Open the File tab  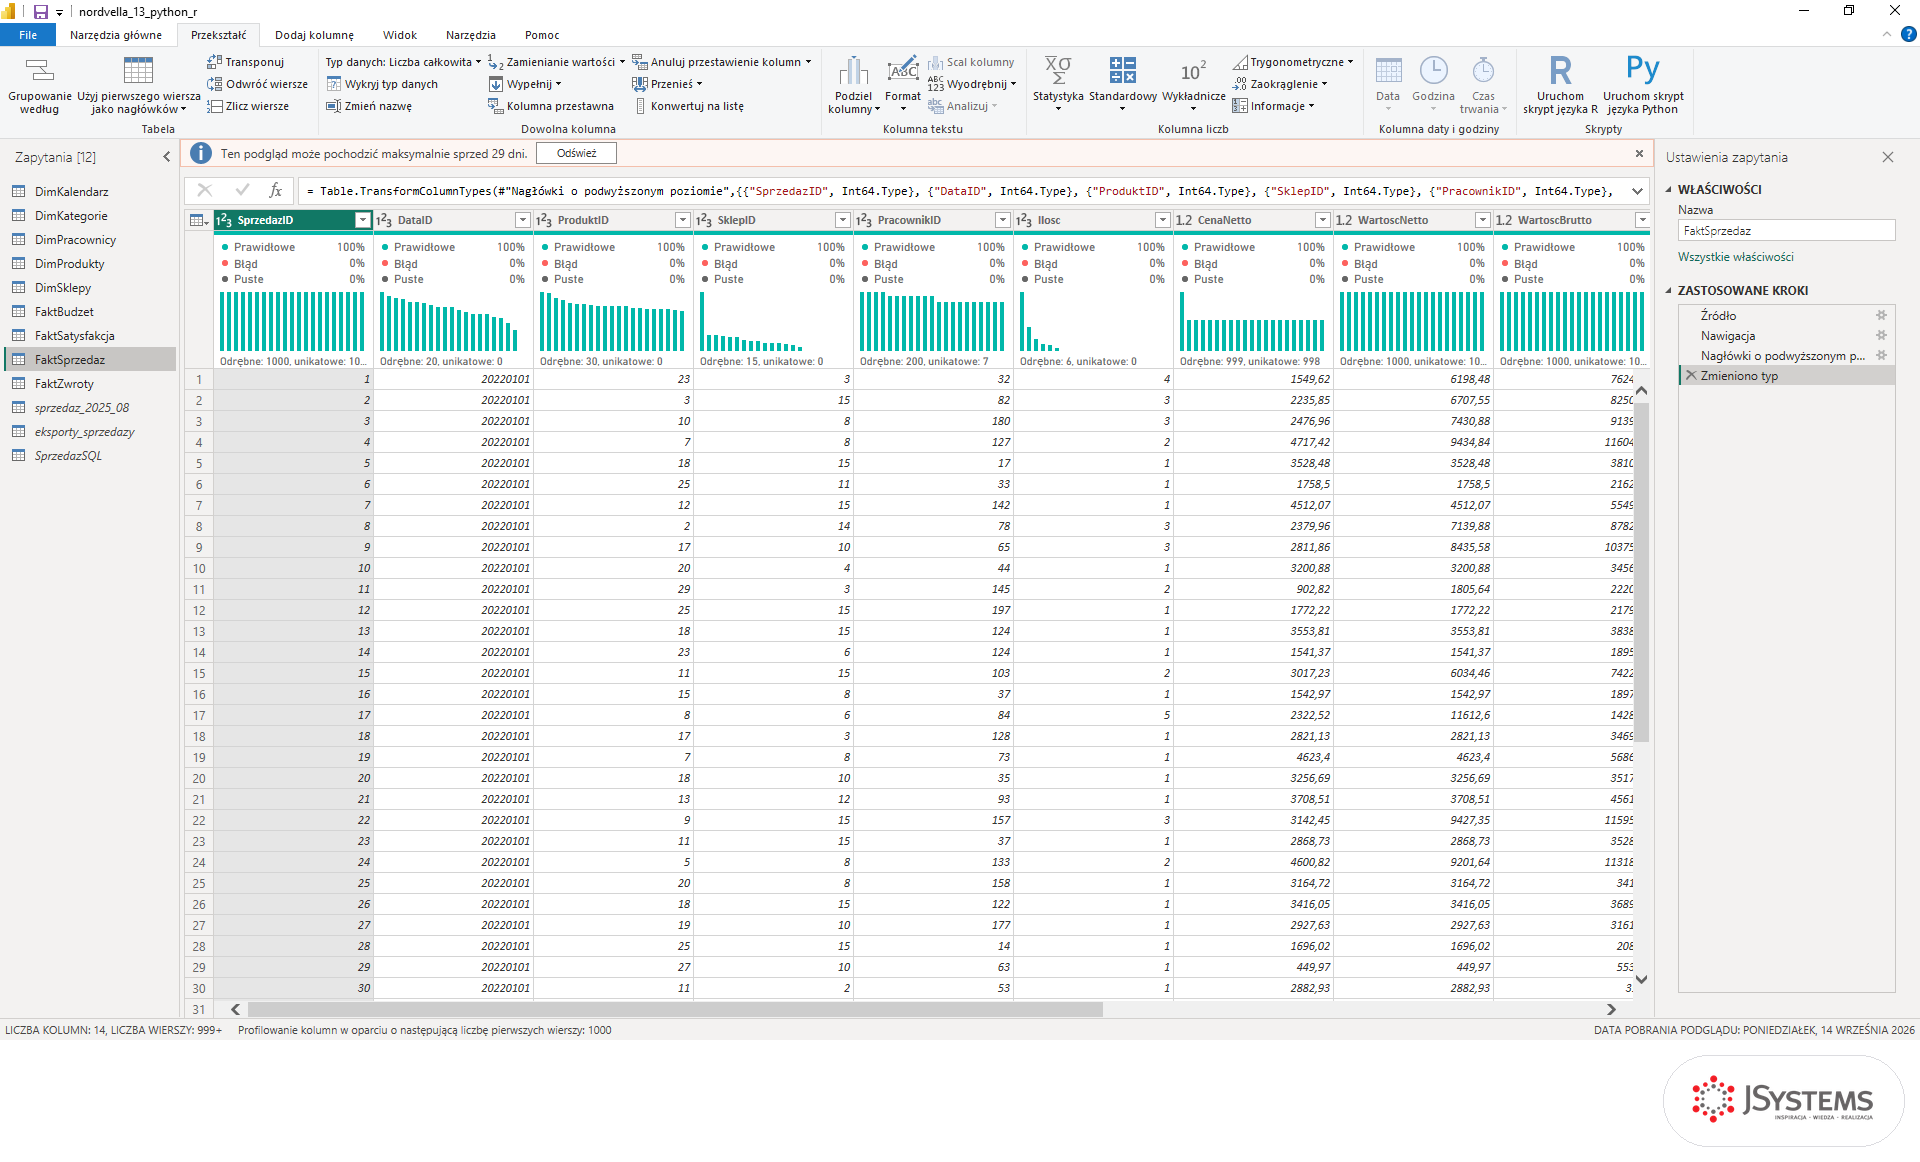click(28, 35)
